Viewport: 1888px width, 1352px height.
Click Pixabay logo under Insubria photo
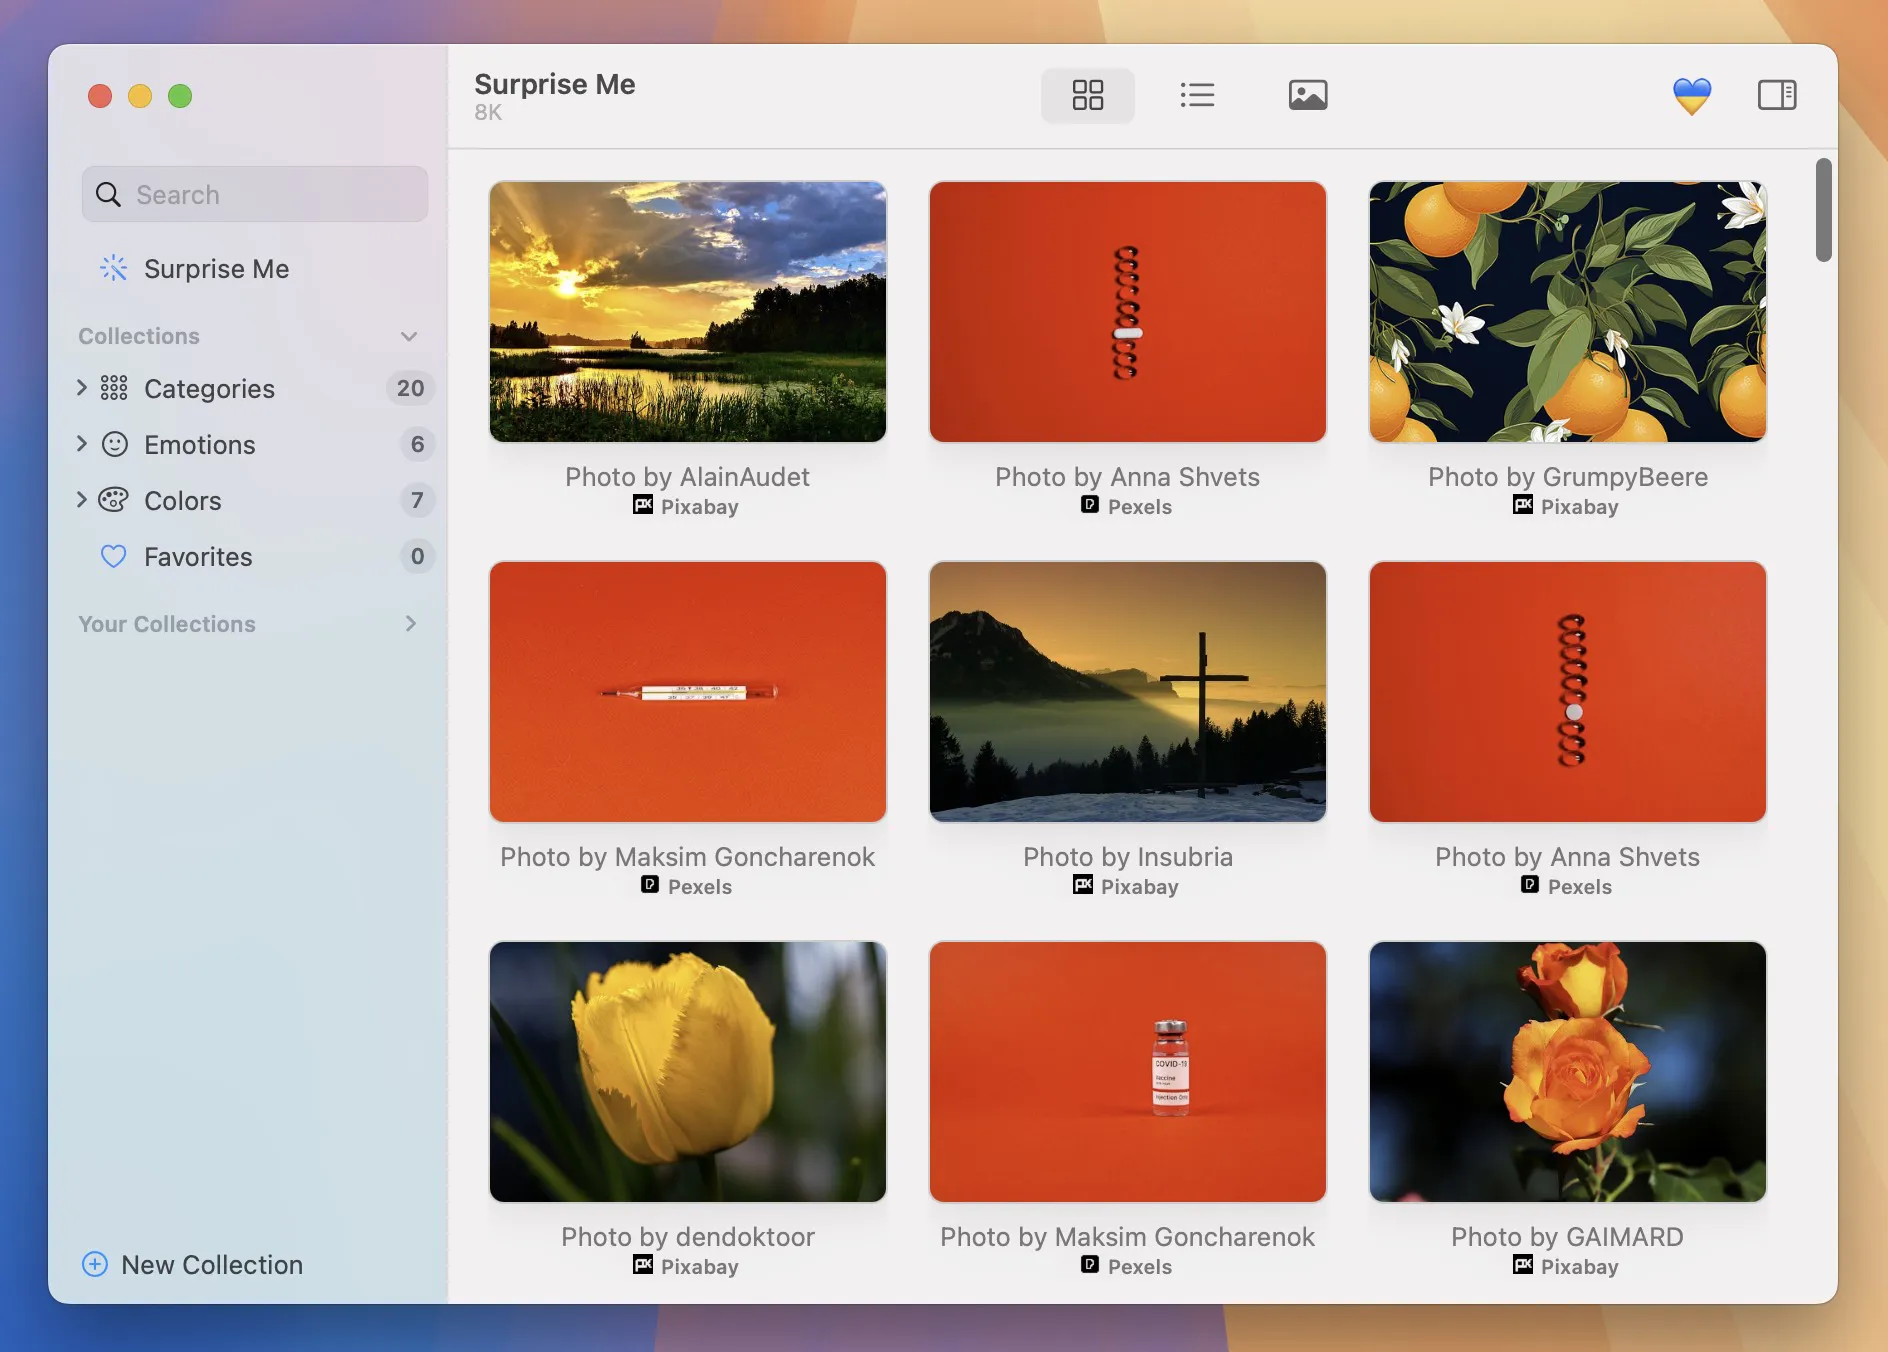click(x=1083, y=885)
